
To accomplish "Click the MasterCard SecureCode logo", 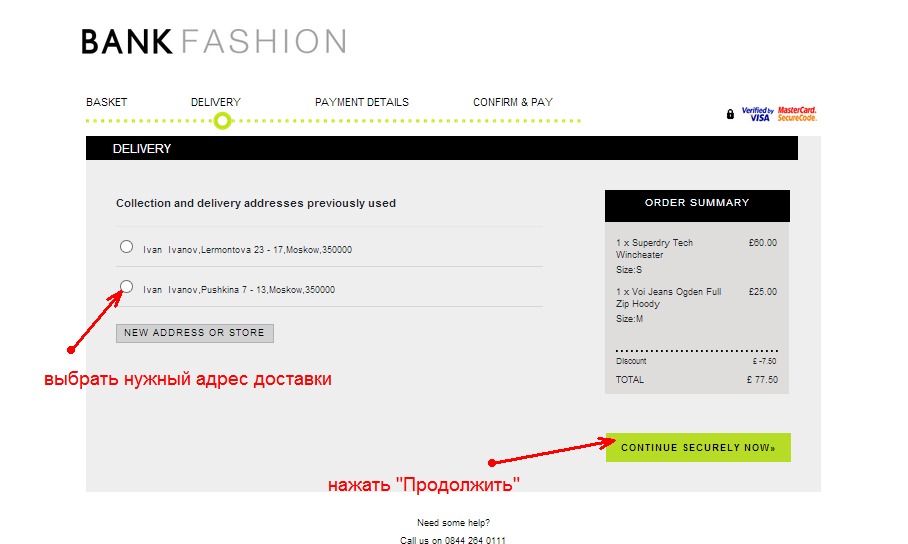I will point(797,114).
